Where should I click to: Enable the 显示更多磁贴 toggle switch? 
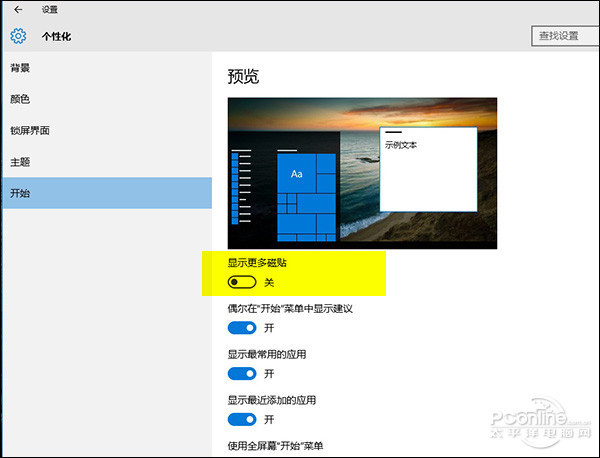[242, 283]
